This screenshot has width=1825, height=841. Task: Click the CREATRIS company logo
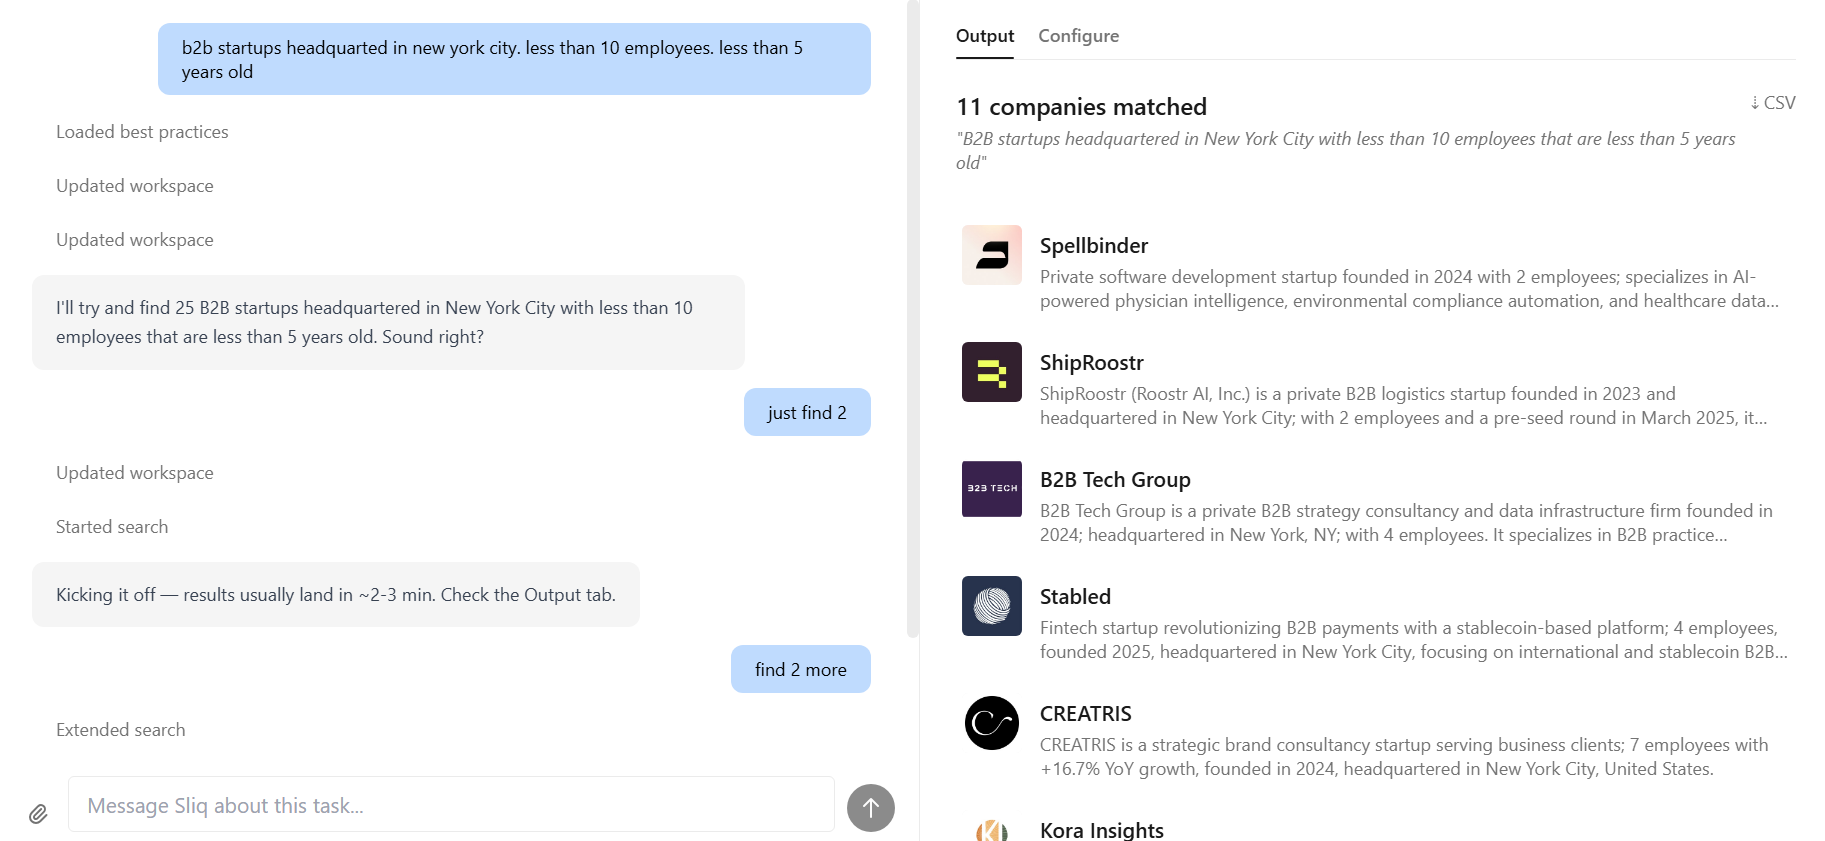[991, 723]
